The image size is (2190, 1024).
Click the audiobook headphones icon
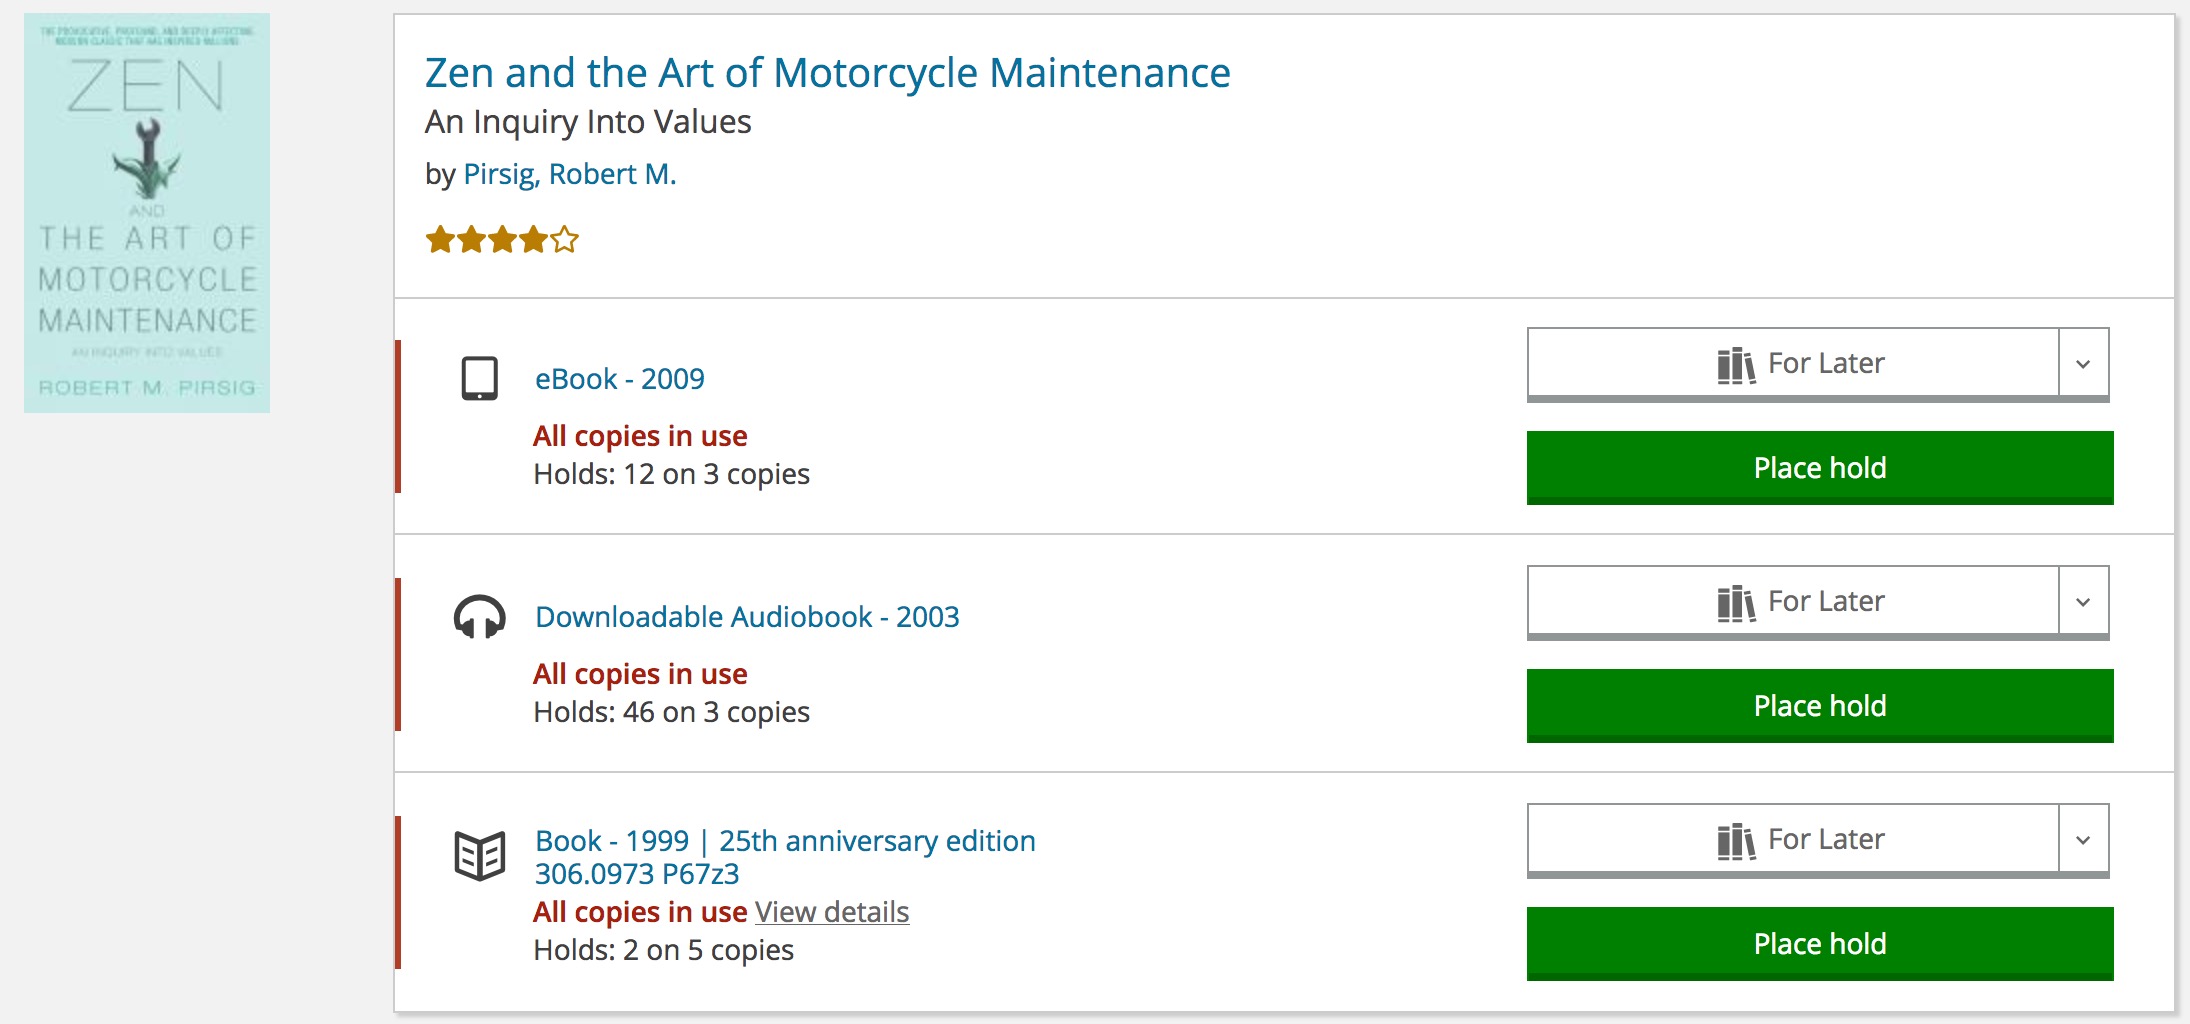coord(480,617)
